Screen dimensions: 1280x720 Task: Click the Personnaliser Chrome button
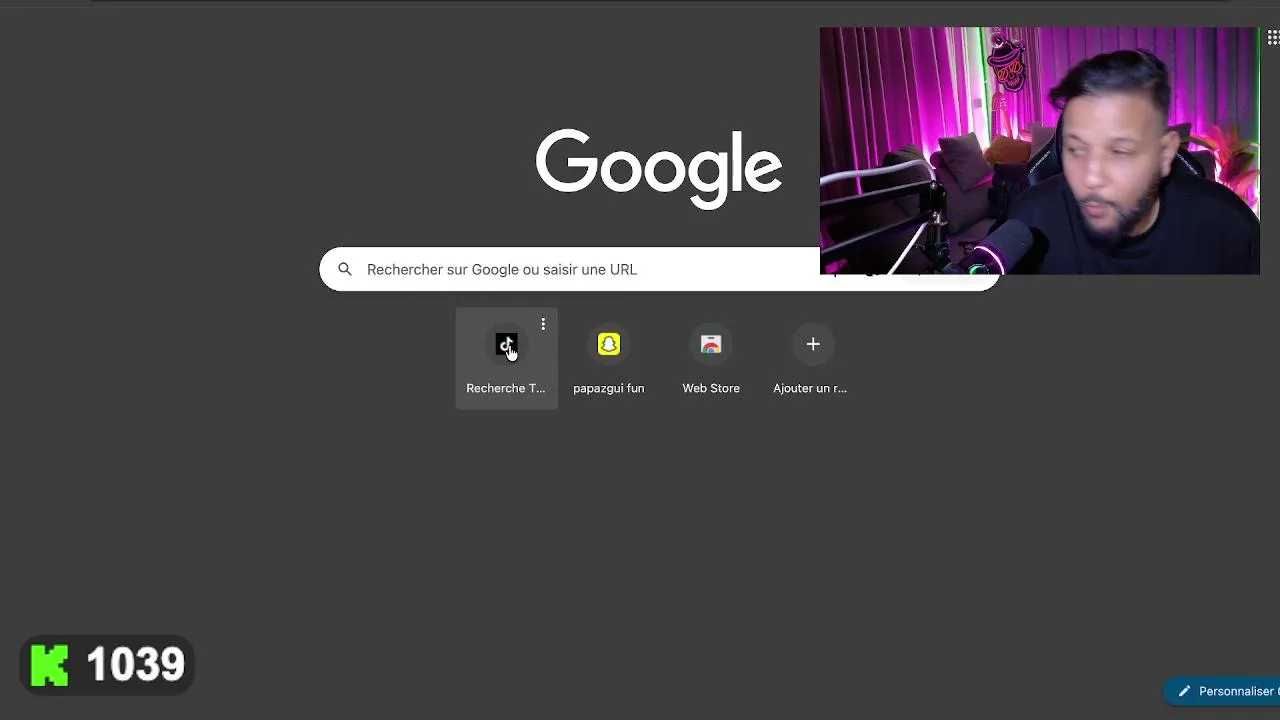click(x=1224, y=691)
